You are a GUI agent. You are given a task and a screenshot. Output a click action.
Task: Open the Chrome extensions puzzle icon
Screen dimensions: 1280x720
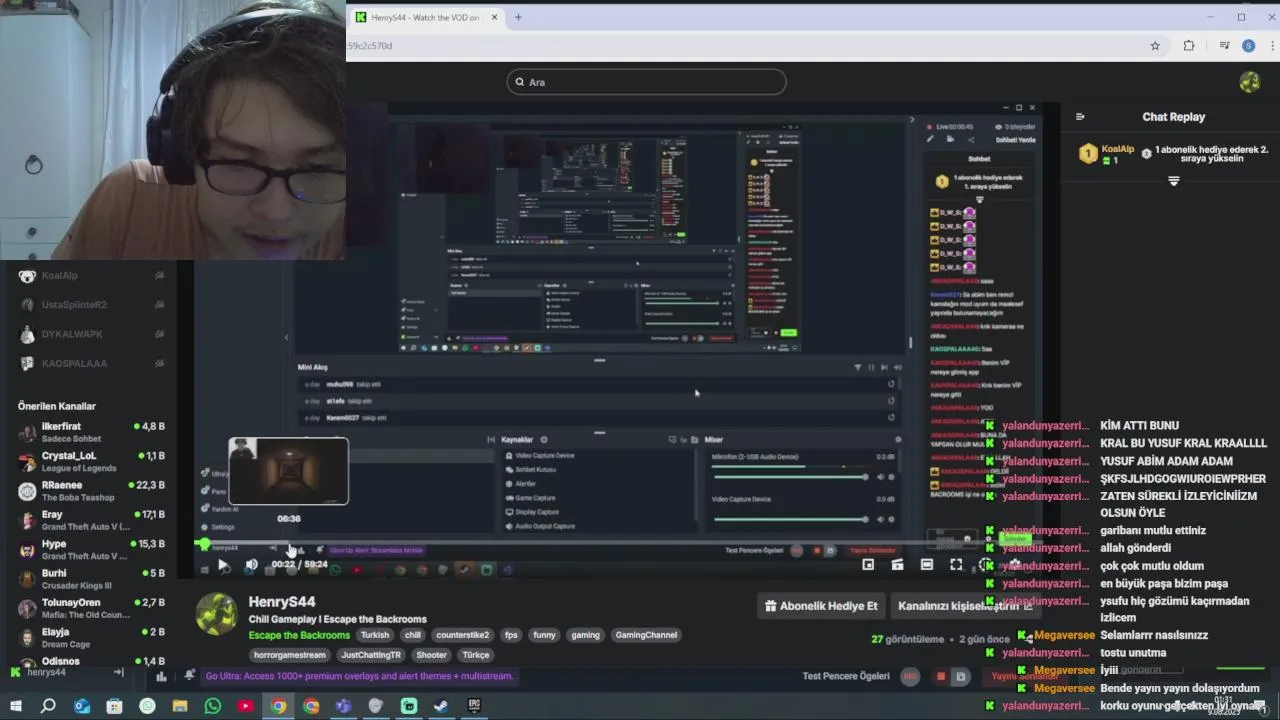(1189, 46)
